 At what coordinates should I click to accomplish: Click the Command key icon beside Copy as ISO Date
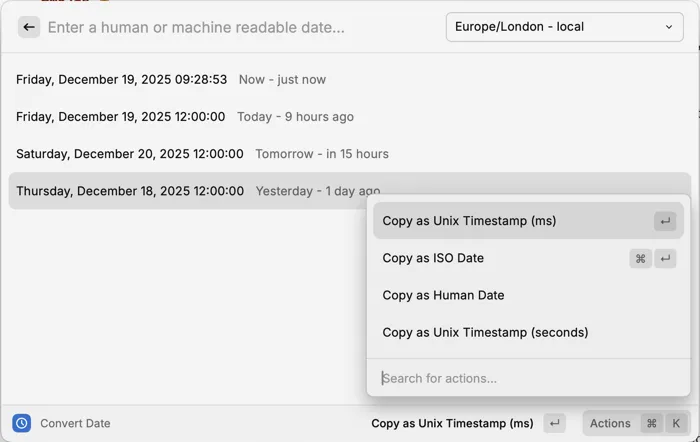(x=640, y=258)
